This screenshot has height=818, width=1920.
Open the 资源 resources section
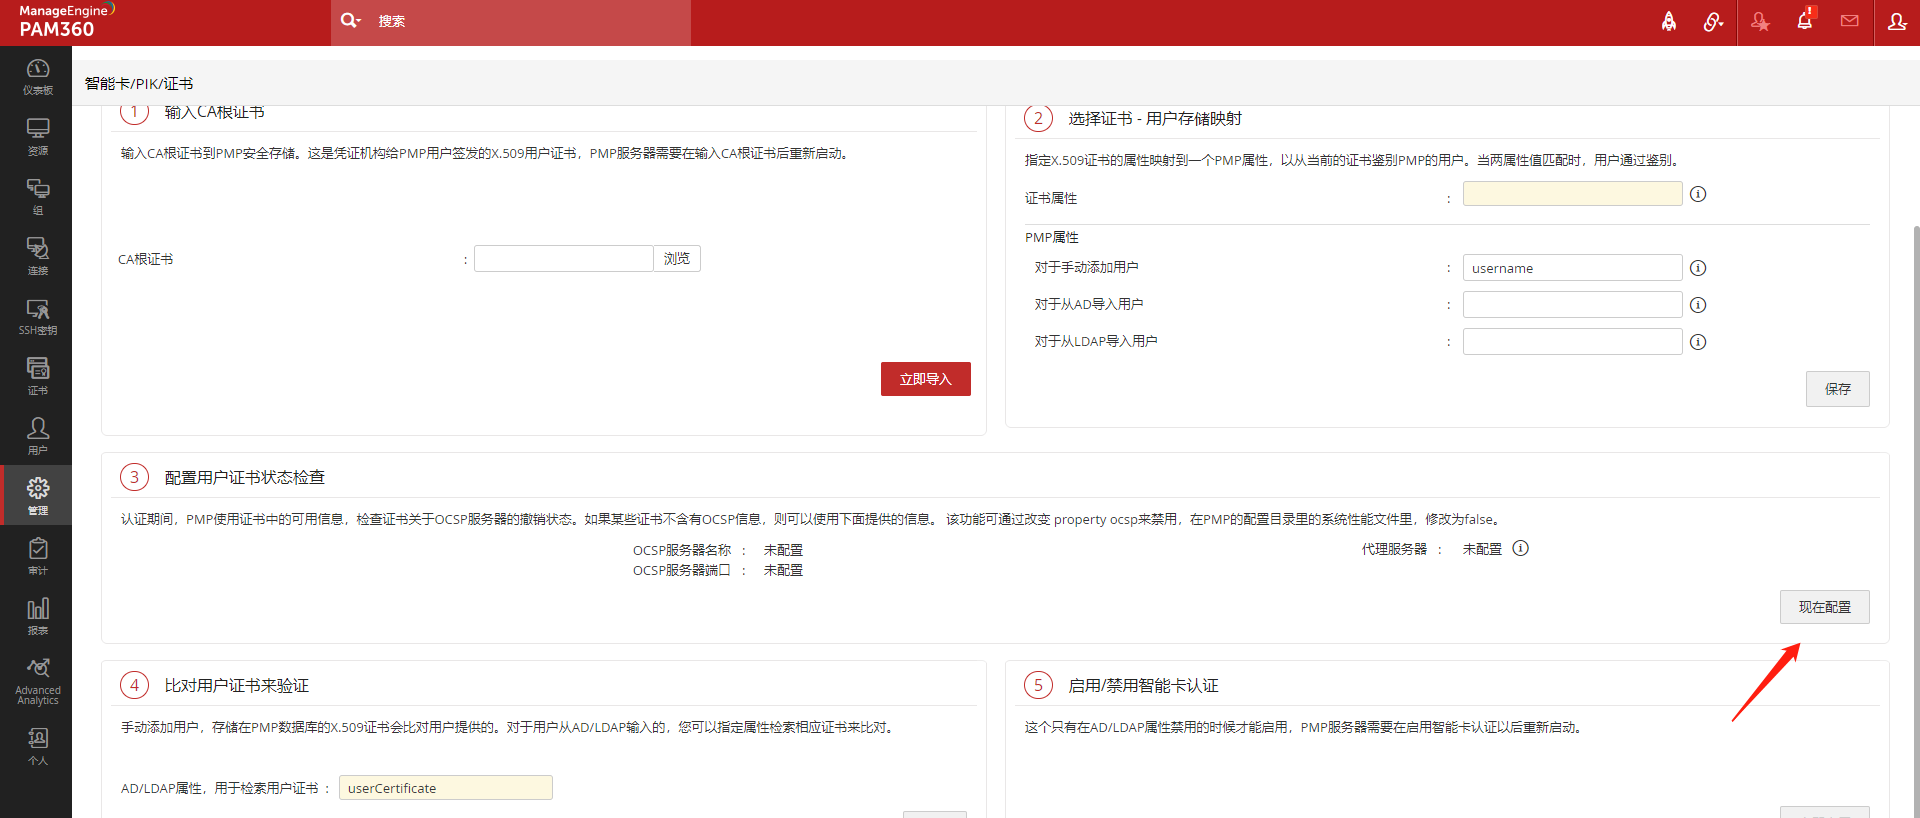coord(37,136)
